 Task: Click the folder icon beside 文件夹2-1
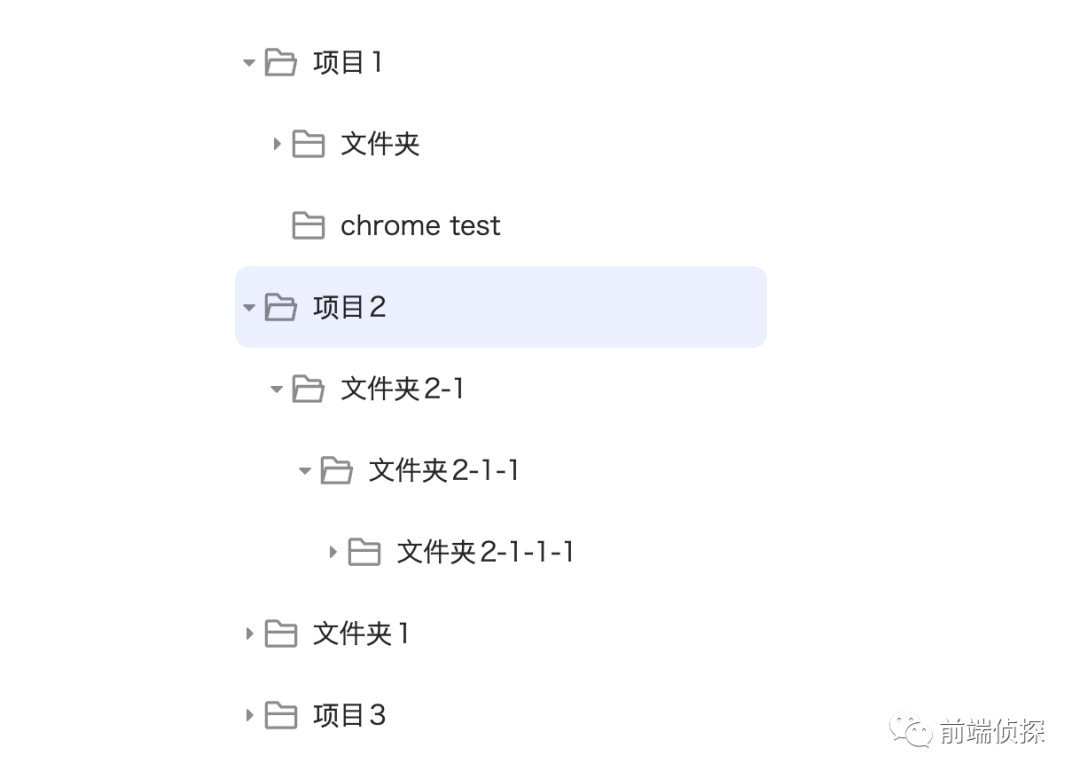pos(309,388)
